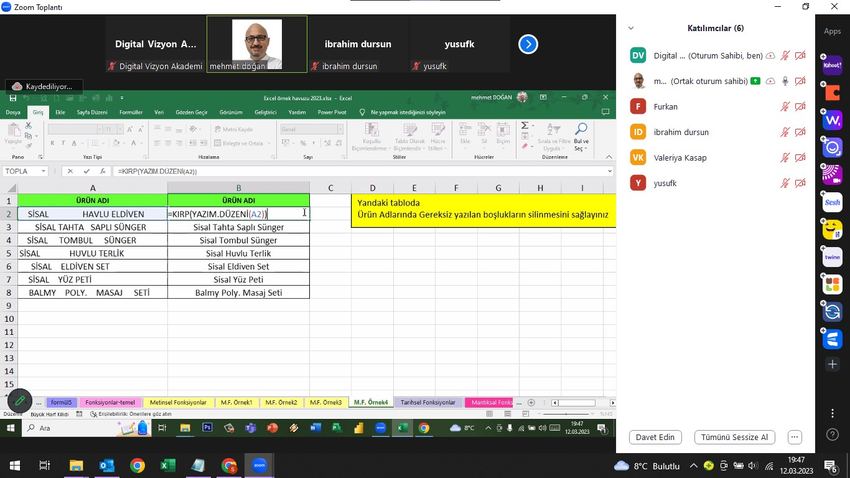Viewport: 850px width, 478px height.
Task: Add new sheet with plus icon
Action: point(531,403)
